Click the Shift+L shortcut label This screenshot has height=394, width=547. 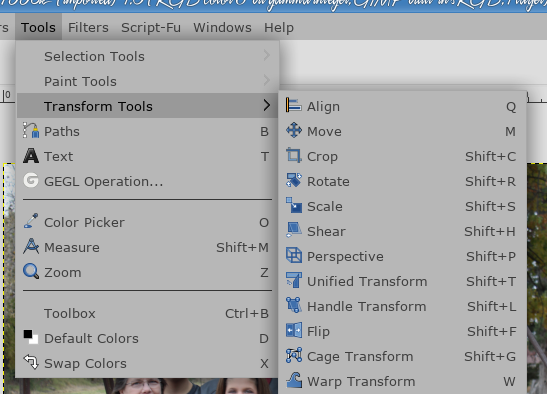[x=492, y=306]
